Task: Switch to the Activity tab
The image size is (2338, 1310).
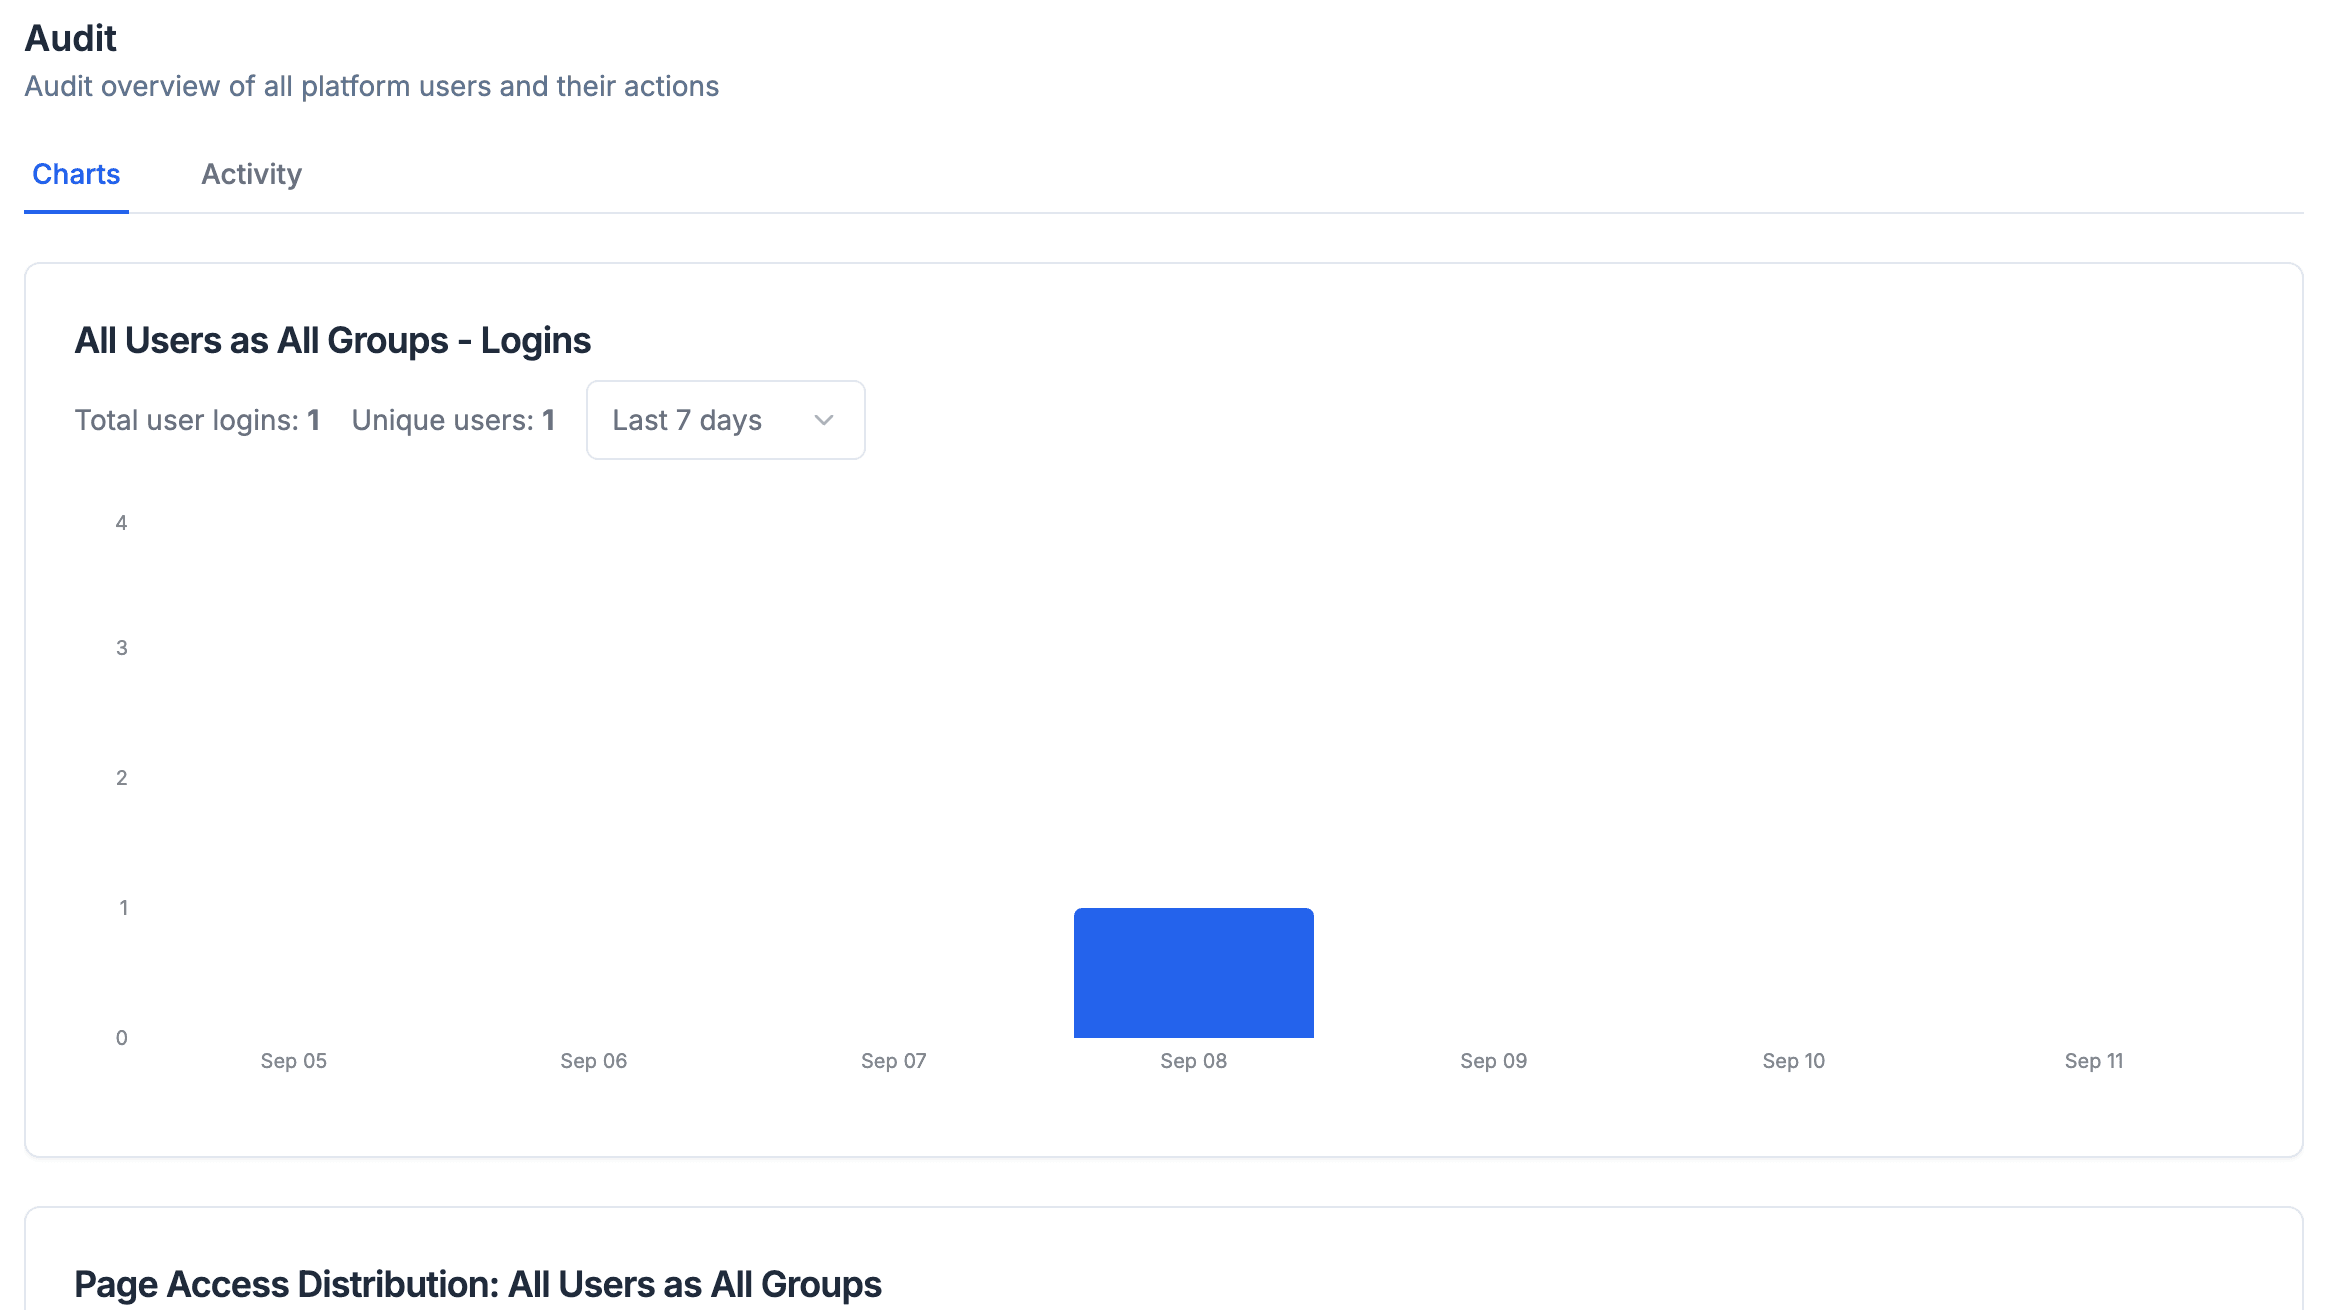Action: click(251, 174)
